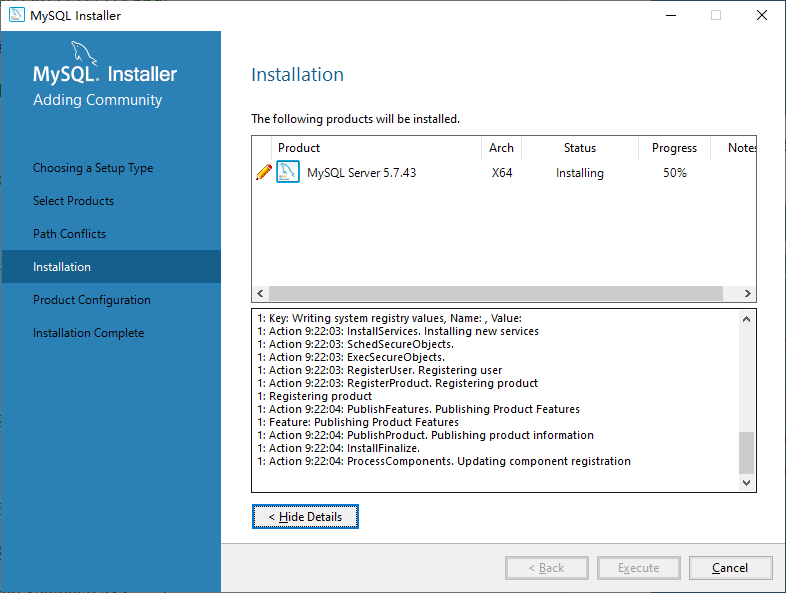Screen dimensions: 786x593
Task: Open Path Conflicts step in sidebar
Action: 69,234
